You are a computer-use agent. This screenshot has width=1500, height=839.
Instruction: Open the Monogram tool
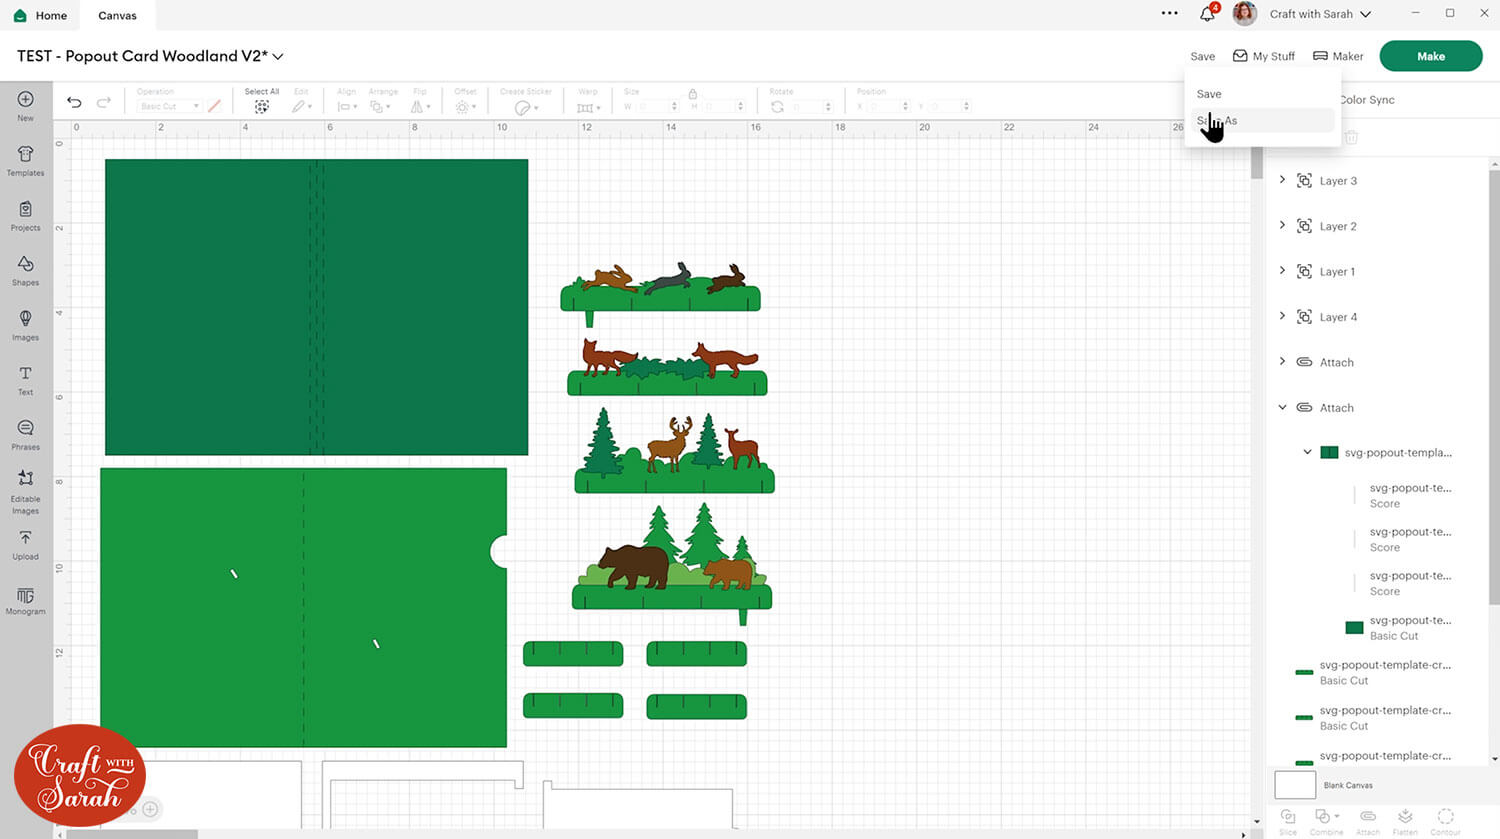(x=25, y=600)
